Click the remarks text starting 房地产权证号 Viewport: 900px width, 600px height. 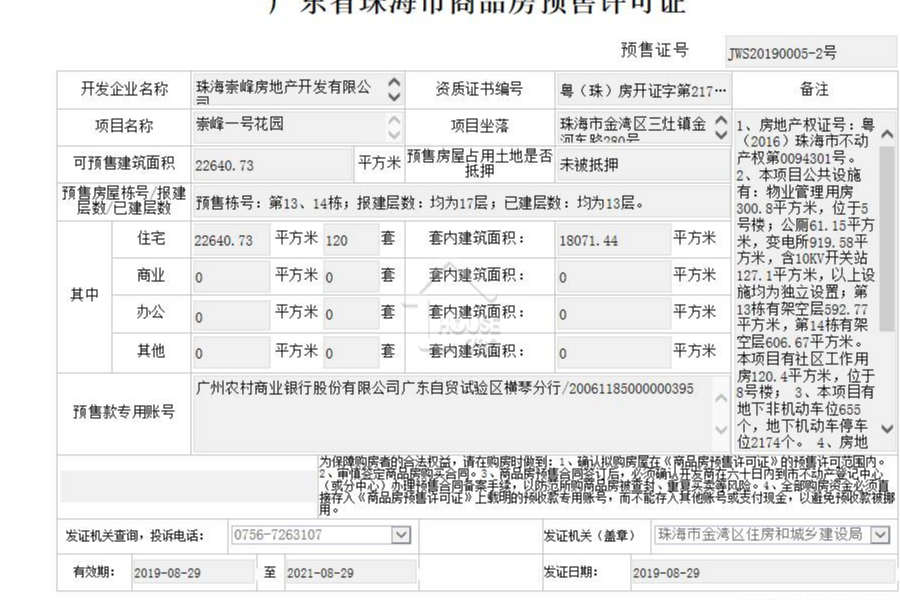(806, 284)
